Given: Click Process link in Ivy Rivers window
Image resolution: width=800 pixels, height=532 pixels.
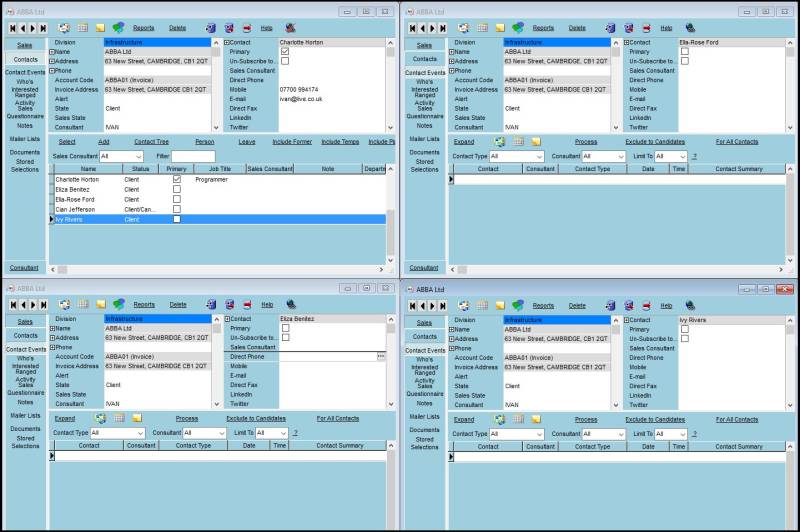Looking at the screenshot, I should [586, 419].
